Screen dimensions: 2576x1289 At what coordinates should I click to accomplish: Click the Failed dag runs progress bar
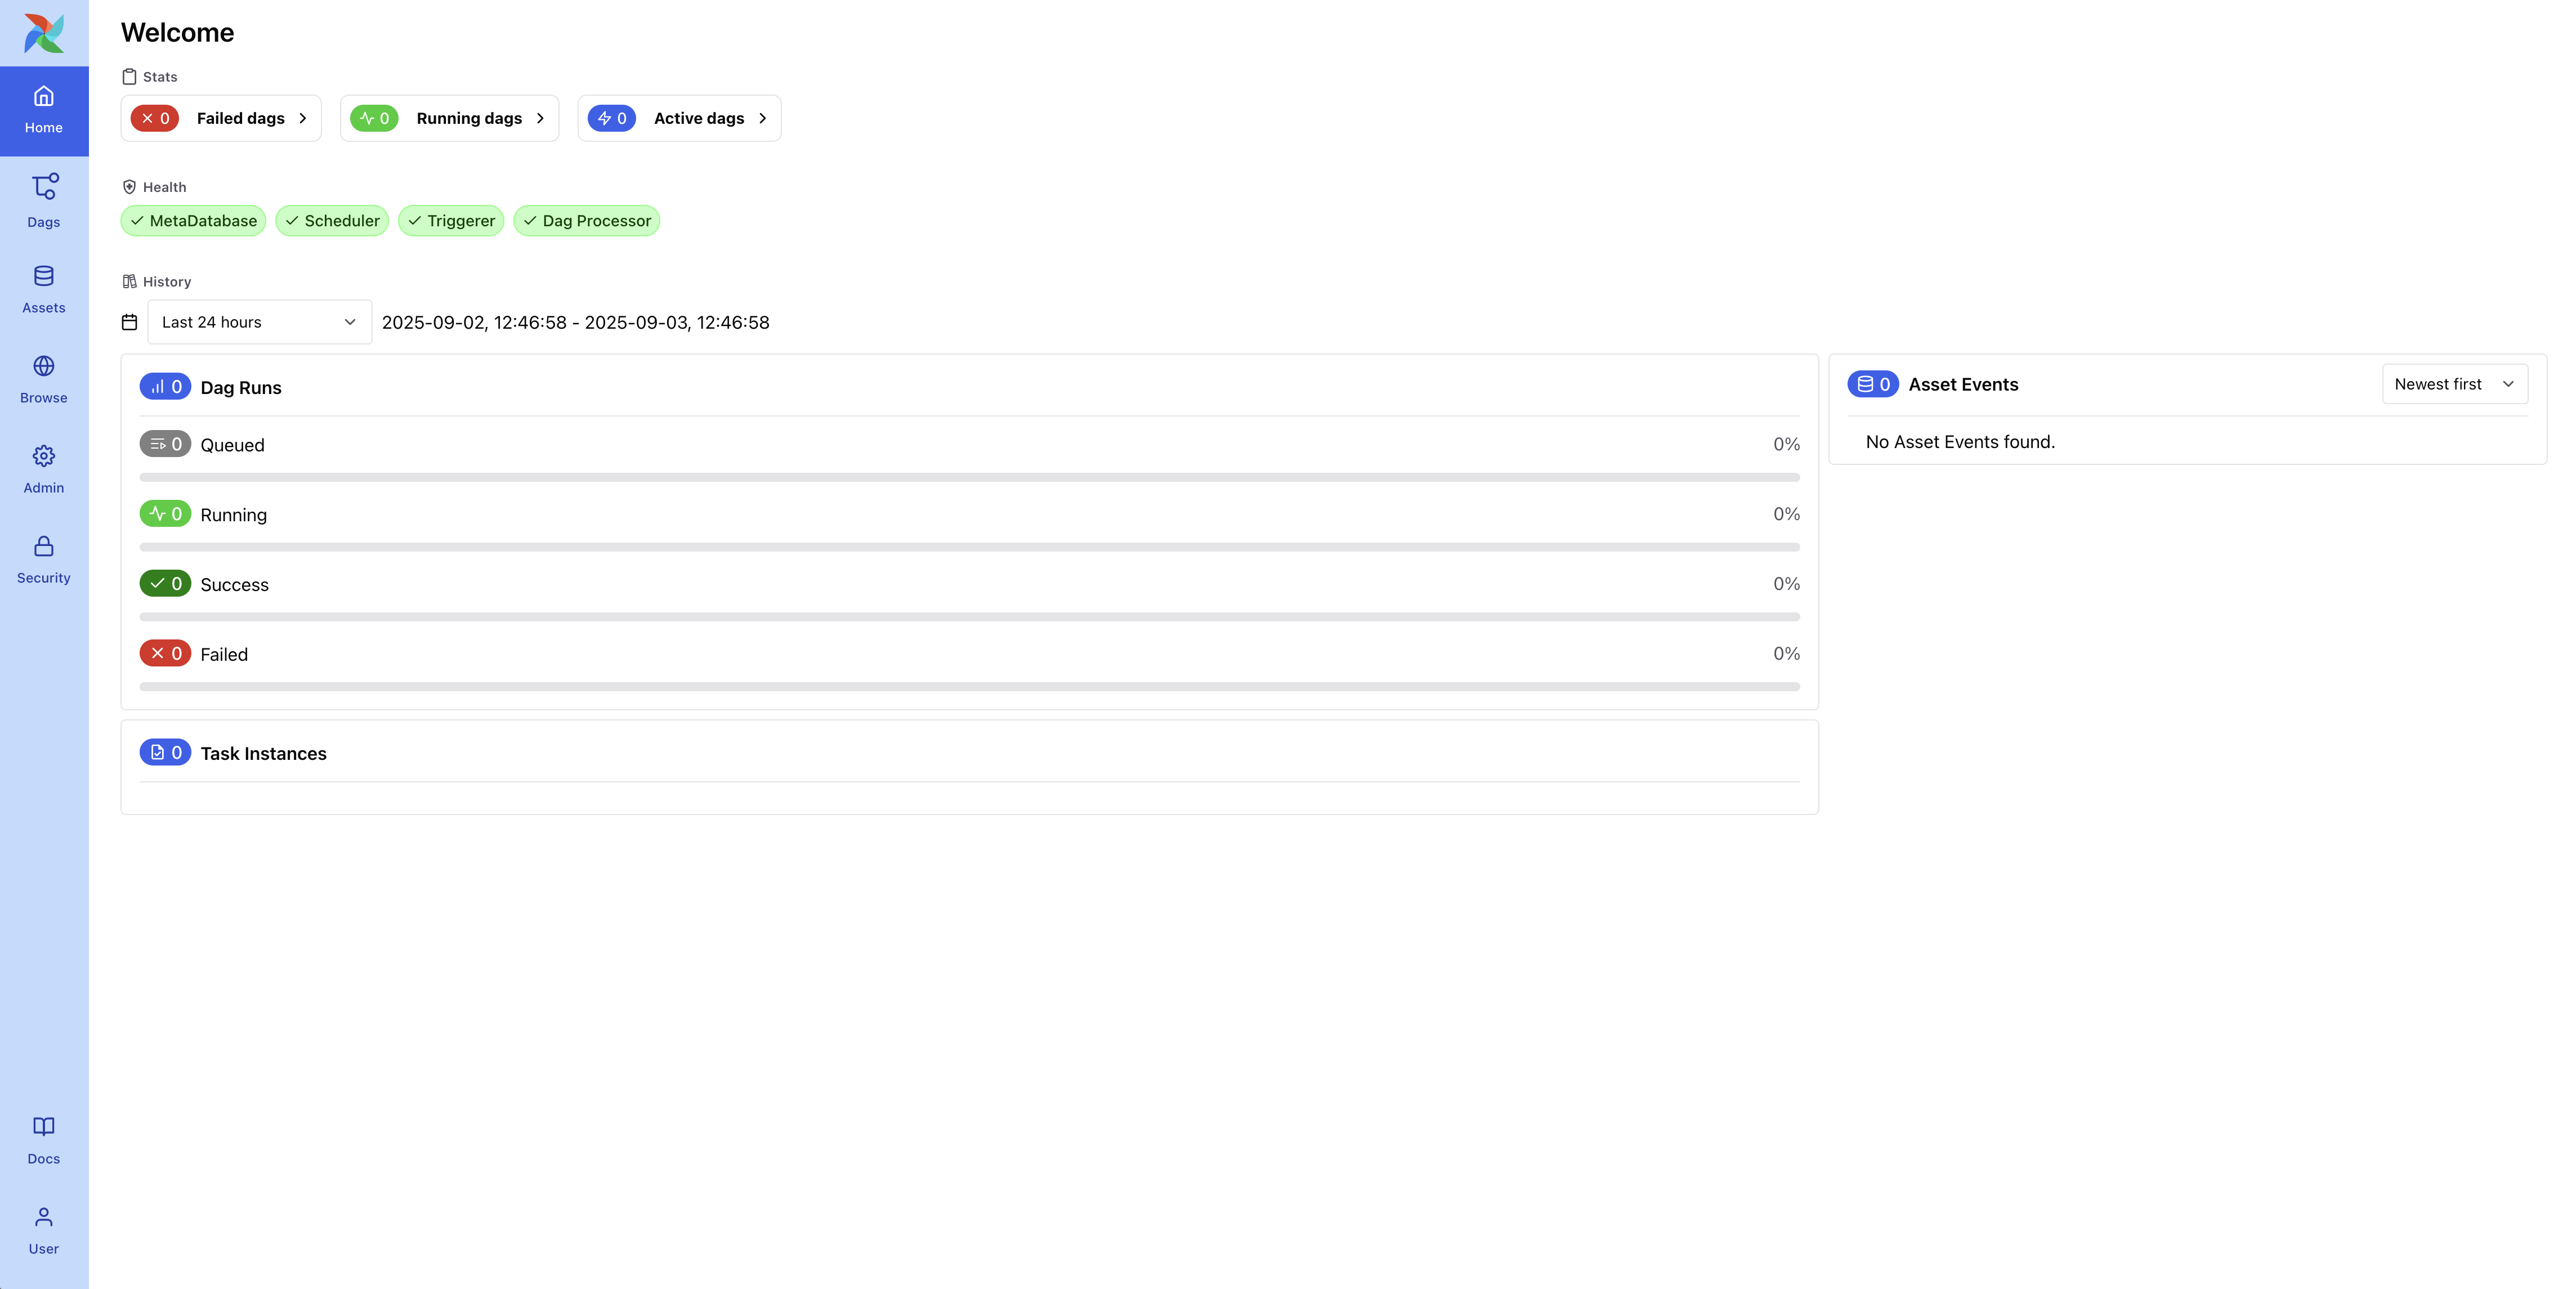[x=968, y=687]
